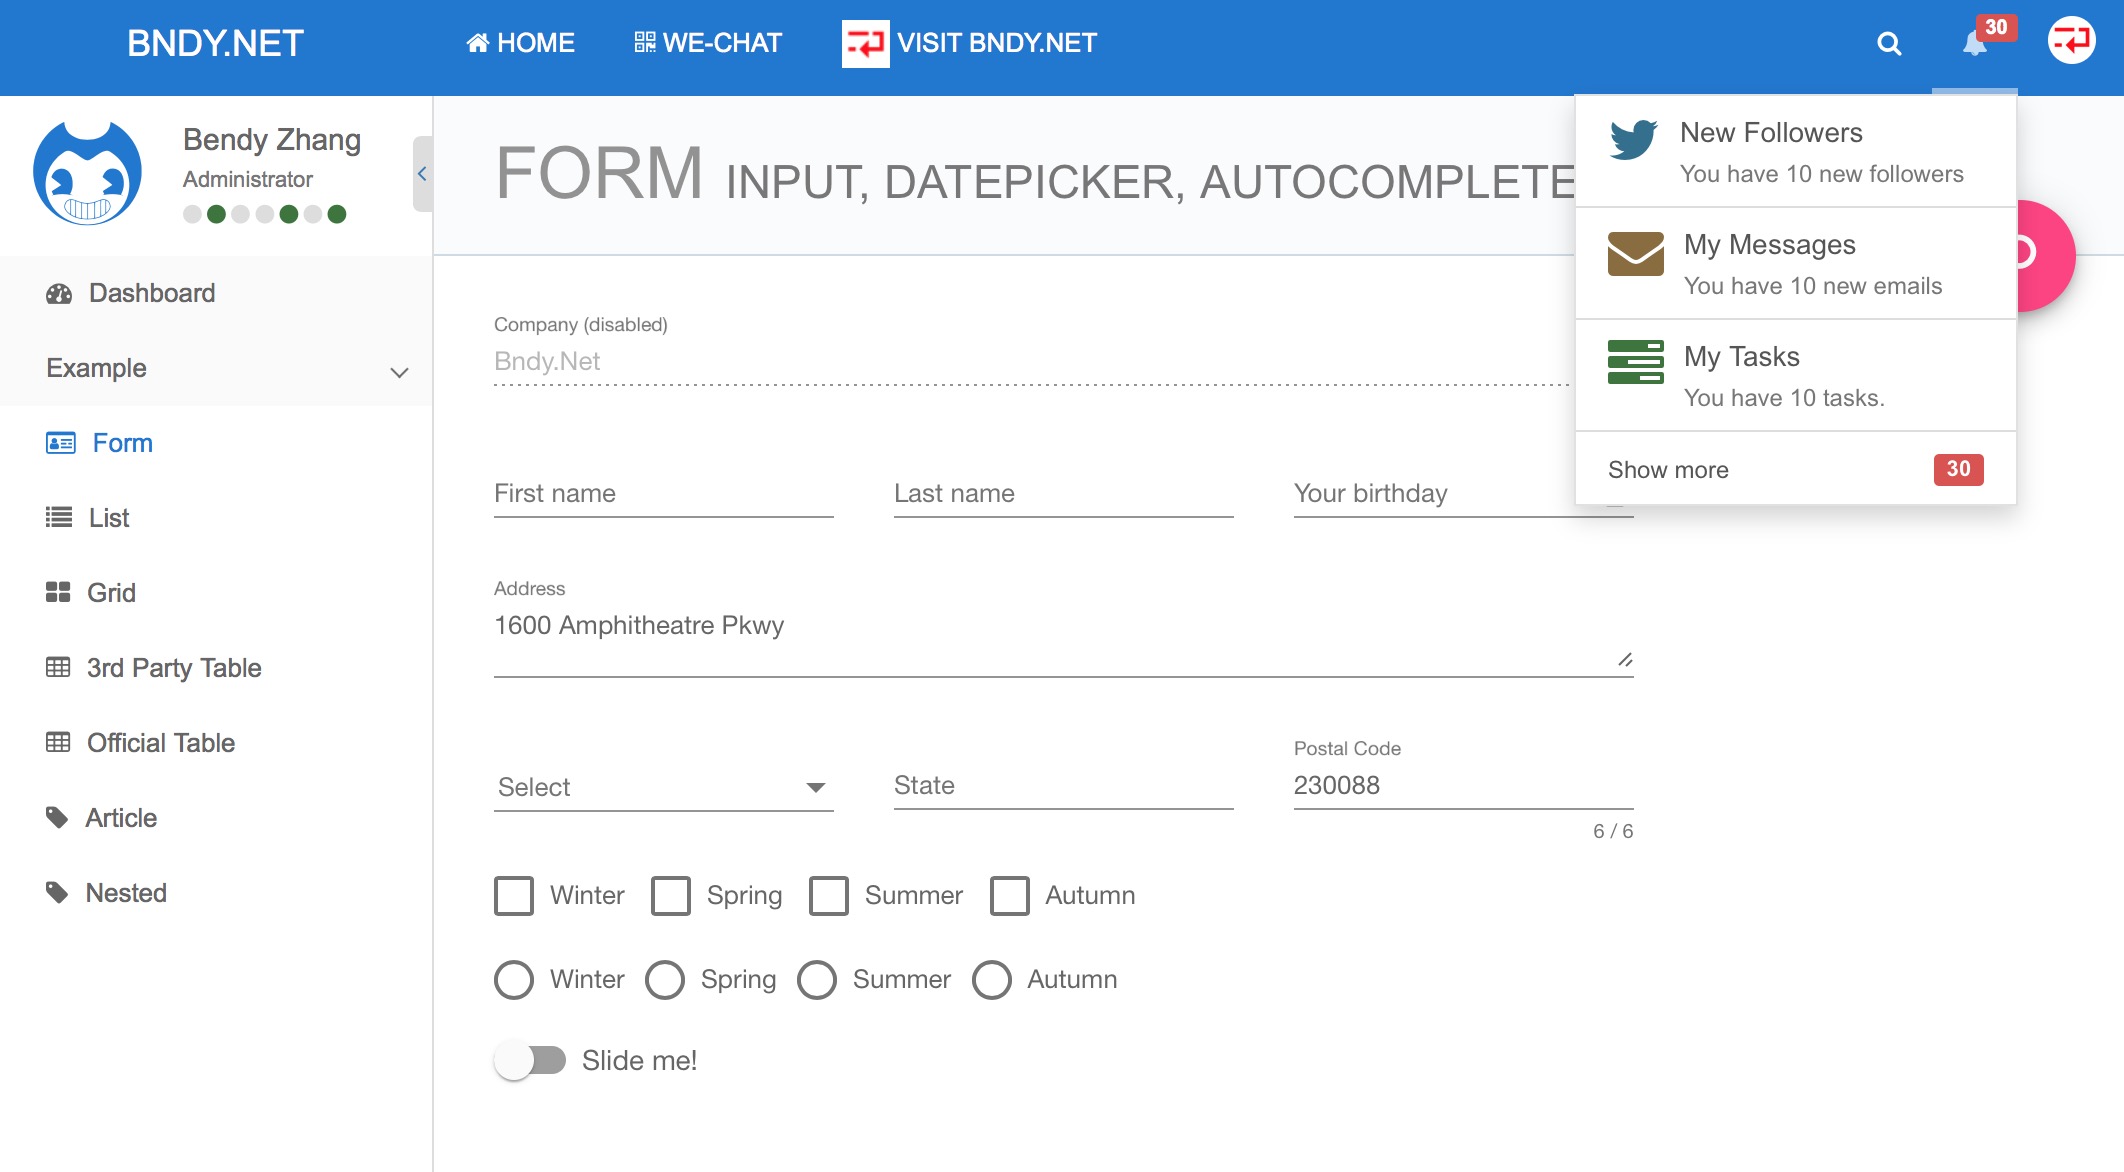Viewport: 2124px width, 1172px height.
Task: Select the Summer radio button
Action: coord(817,980)
